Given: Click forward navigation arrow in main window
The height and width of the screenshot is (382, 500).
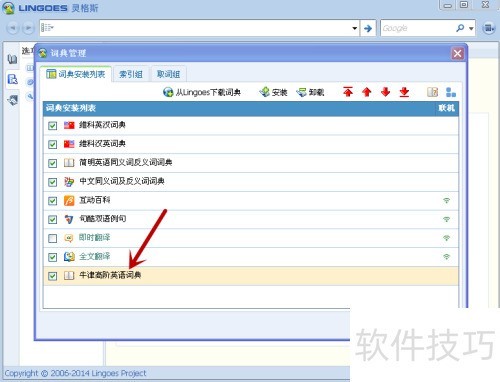Looking at the screenshot, I should coord(29,28).
